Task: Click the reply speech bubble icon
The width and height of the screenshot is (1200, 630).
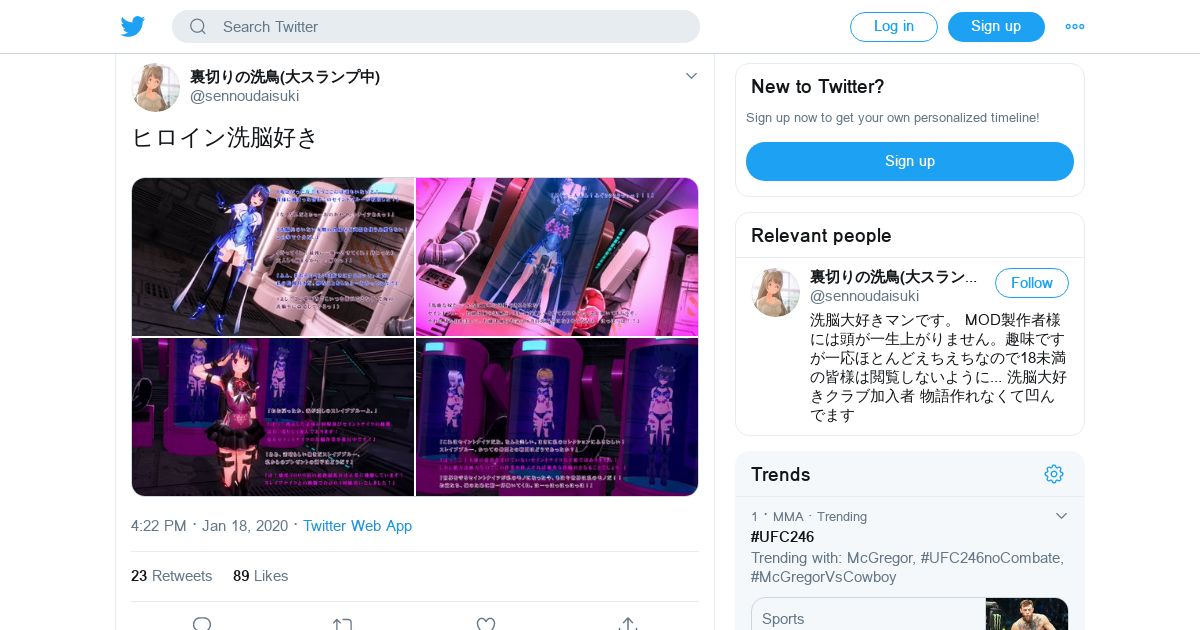Action: pyautogui.click(x=202, y=624)
